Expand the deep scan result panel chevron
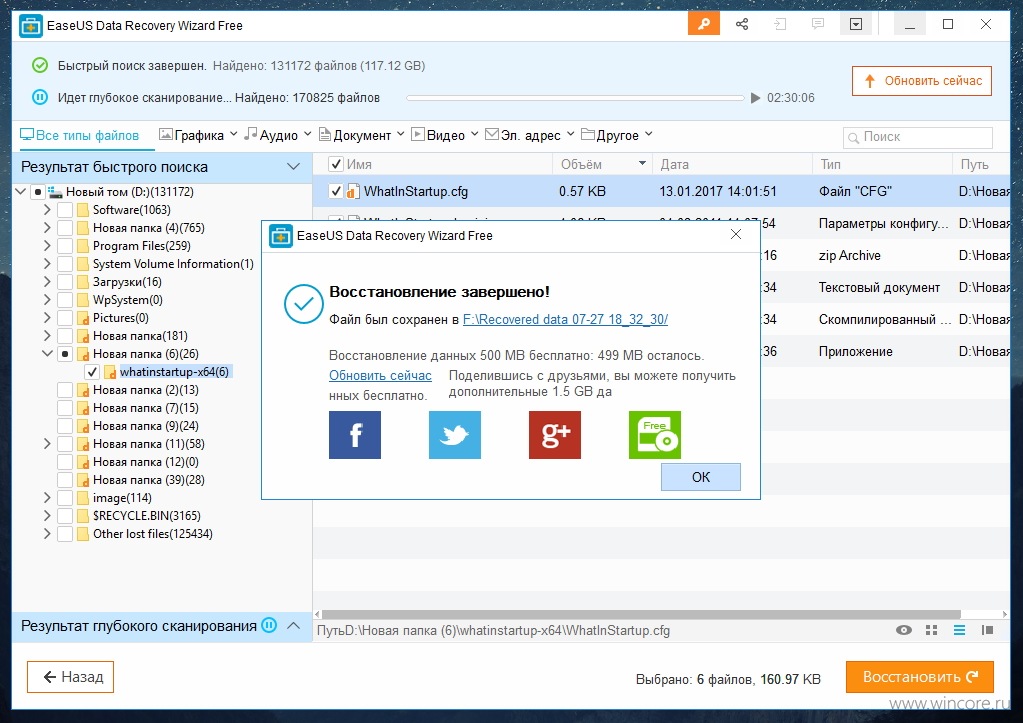This screenshot has width=1023, height=723. click(294, 625)
